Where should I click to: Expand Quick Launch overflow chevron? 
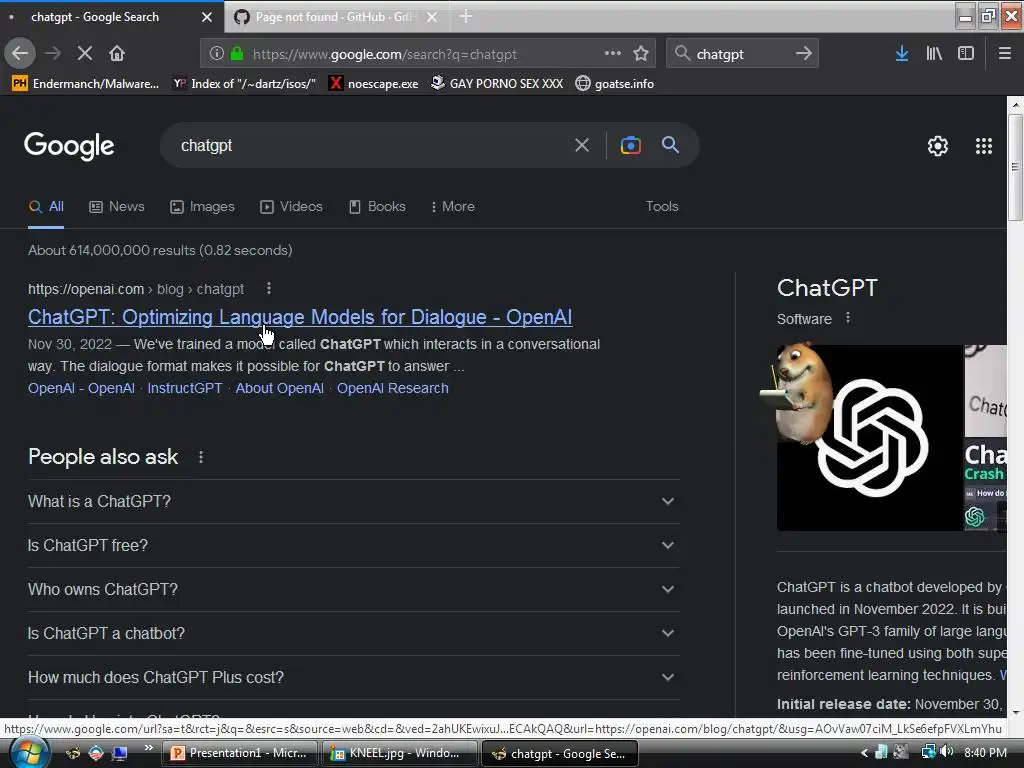(x=148, y=748)
